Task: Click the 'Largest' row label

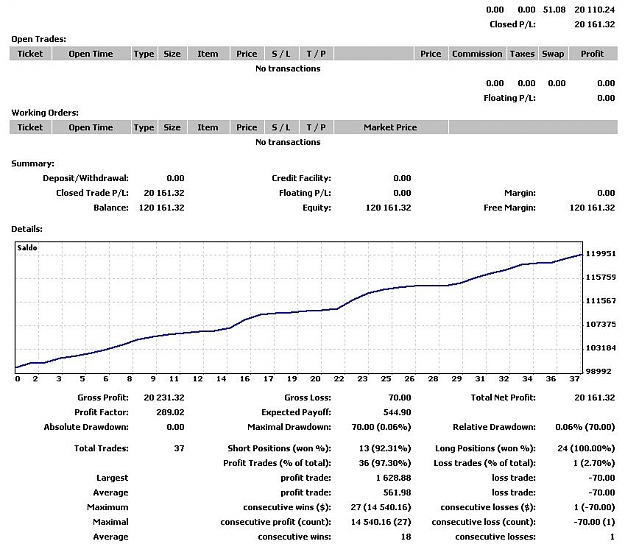Action: tap(112, 478)
